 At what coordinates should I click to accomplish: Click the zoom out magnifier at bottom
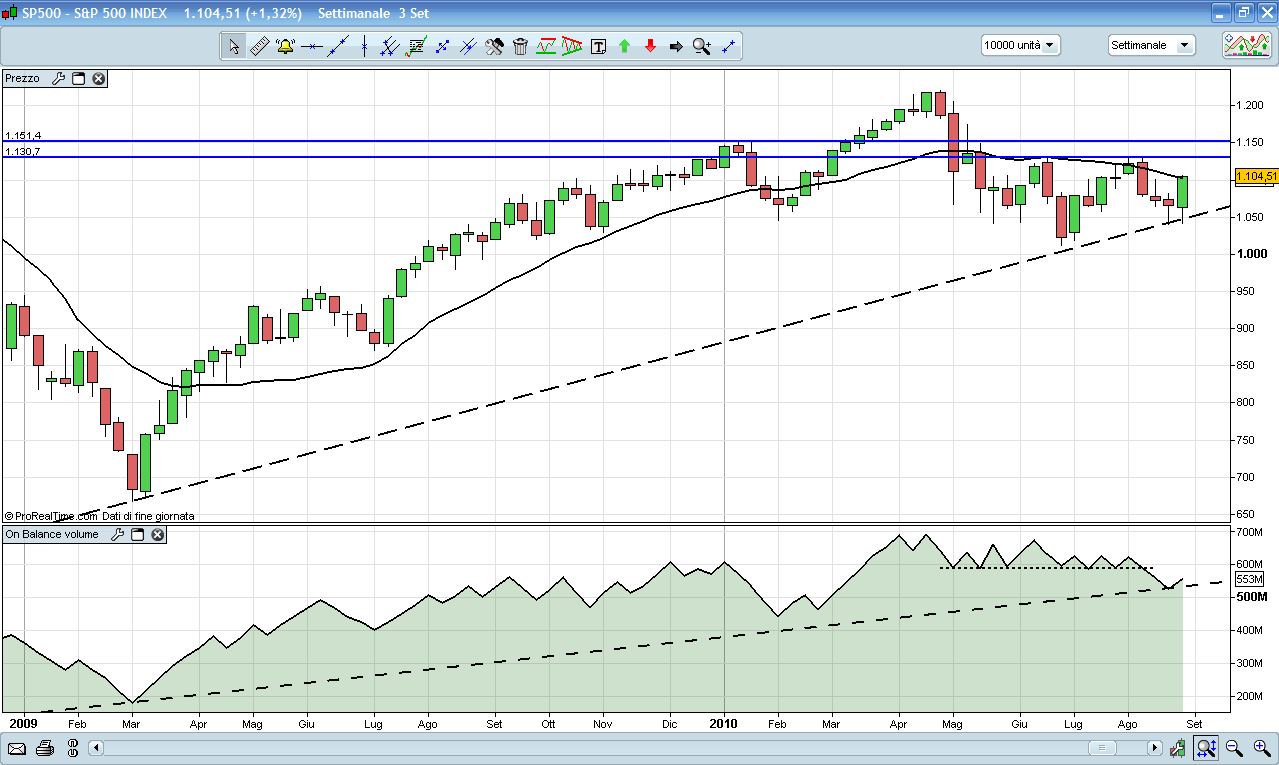coord(1234,748)
